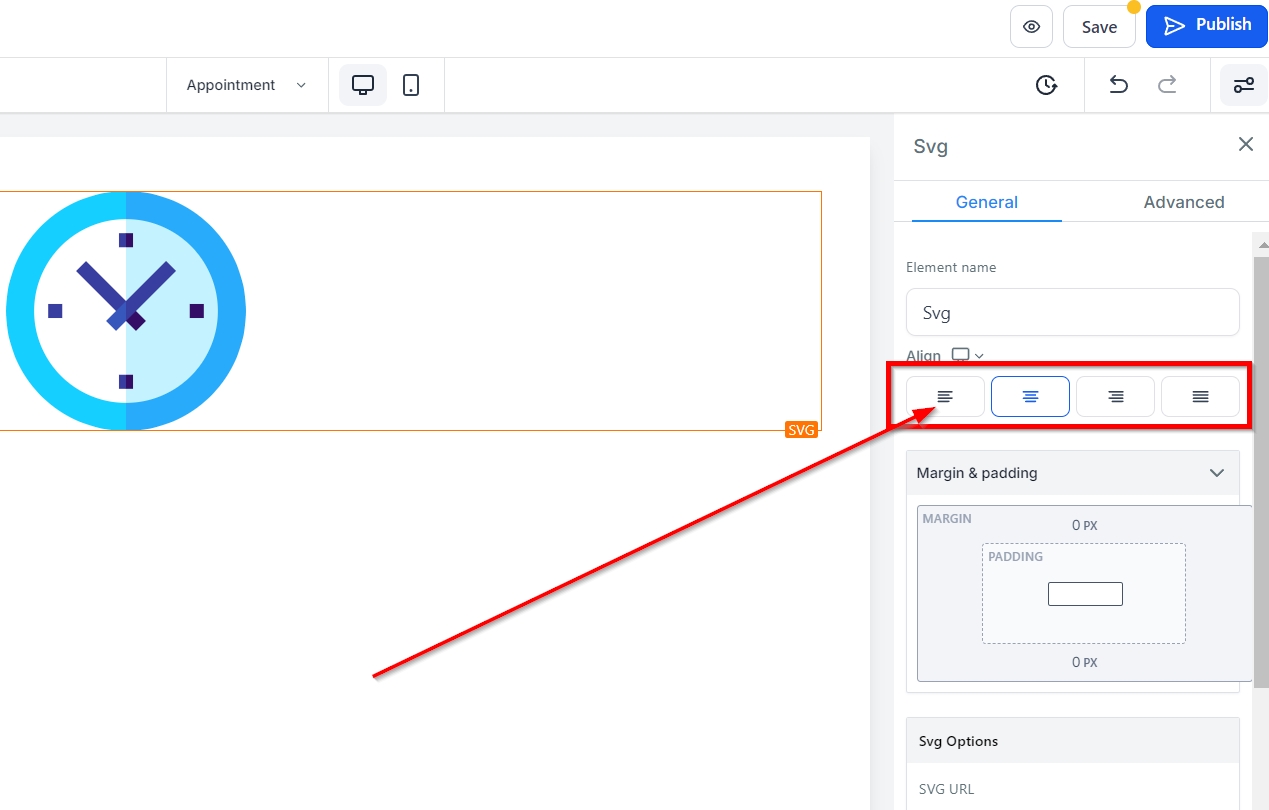1269x810 pixels.
Task: Set alignment to right
Action: [x=1115, y=397]
